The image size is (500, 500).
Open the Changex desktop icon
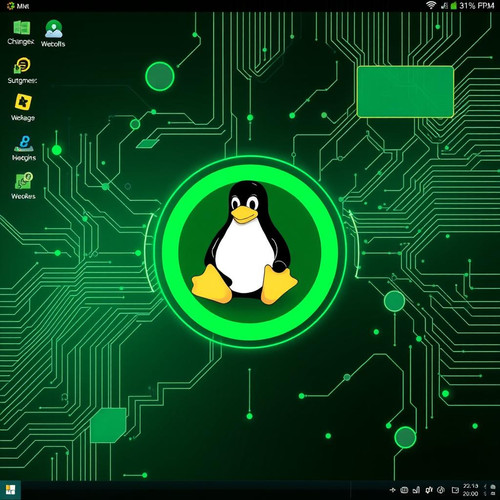coord(22,33)
